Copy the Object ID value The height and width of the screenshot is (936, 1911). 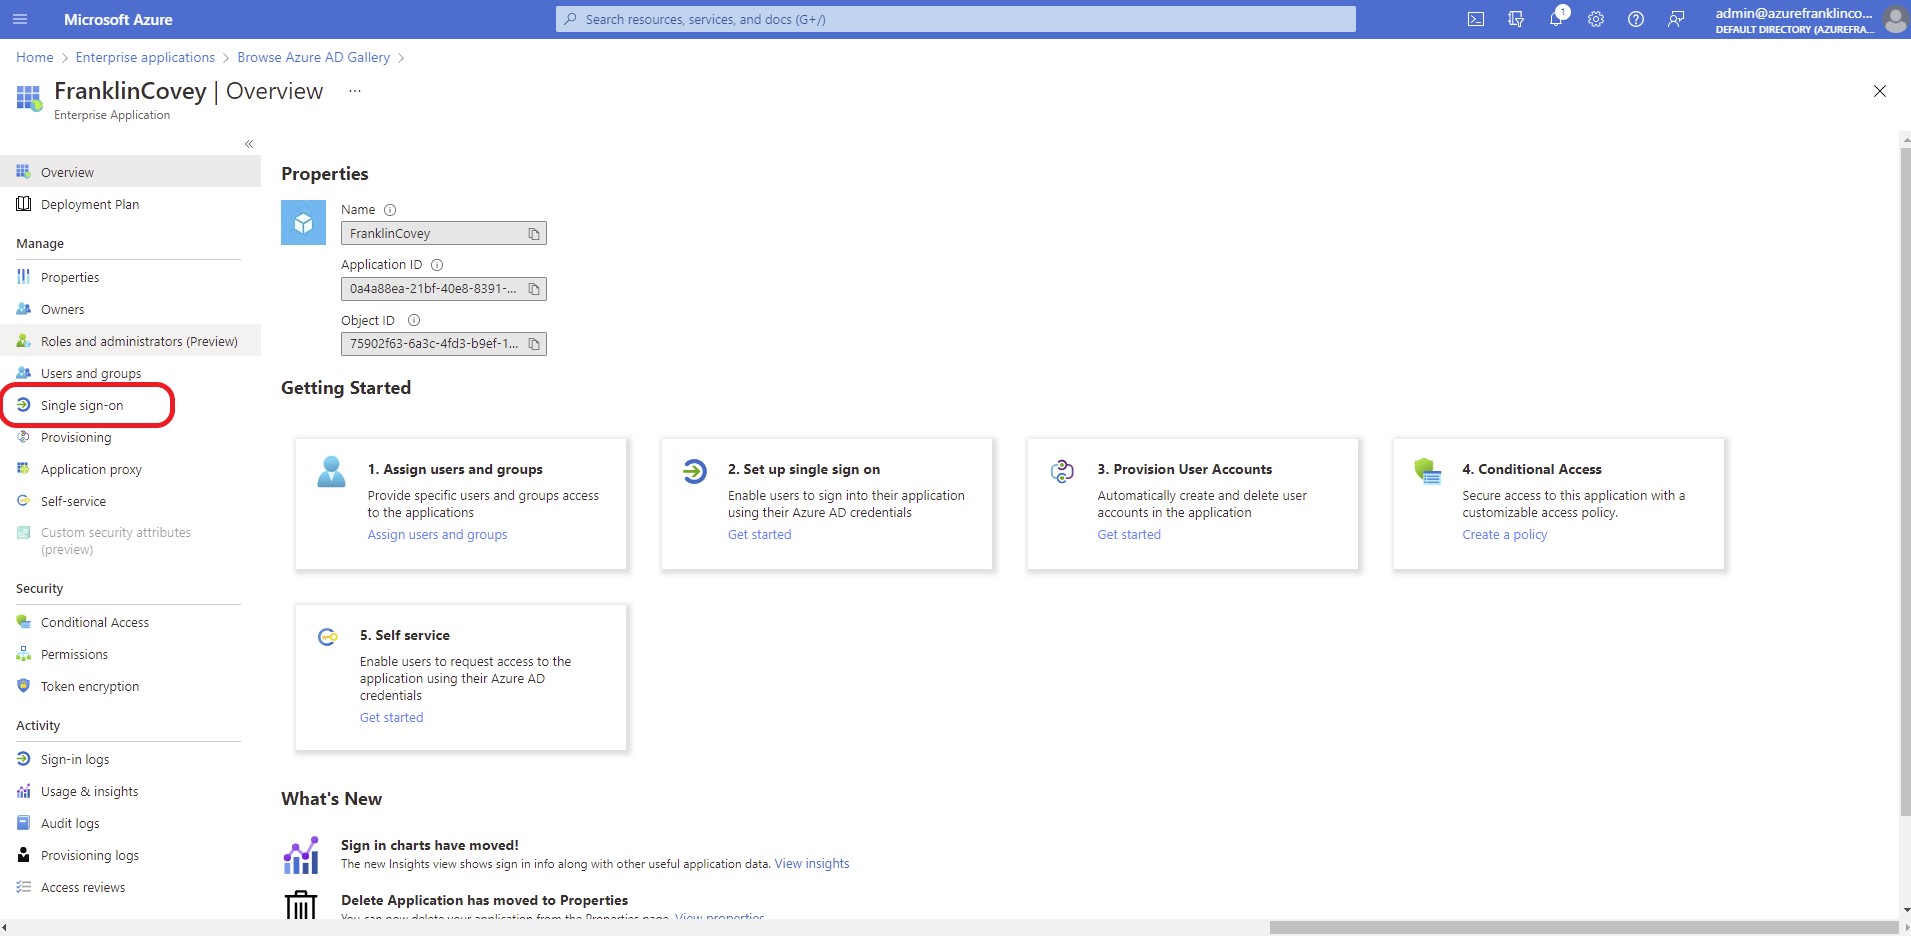[x=533, y=343]
